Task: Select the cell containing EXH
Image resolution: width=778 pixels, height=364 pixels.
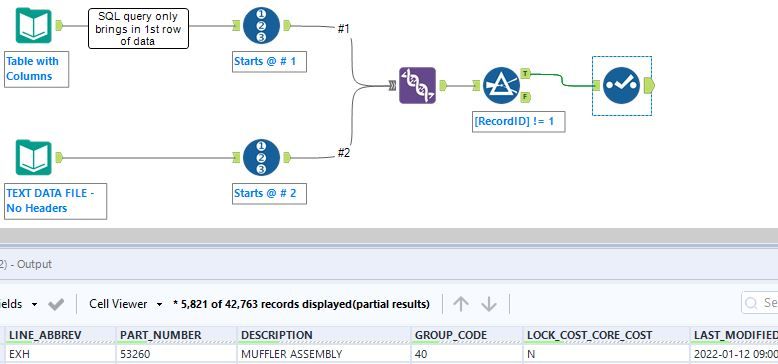Action: 61,354
